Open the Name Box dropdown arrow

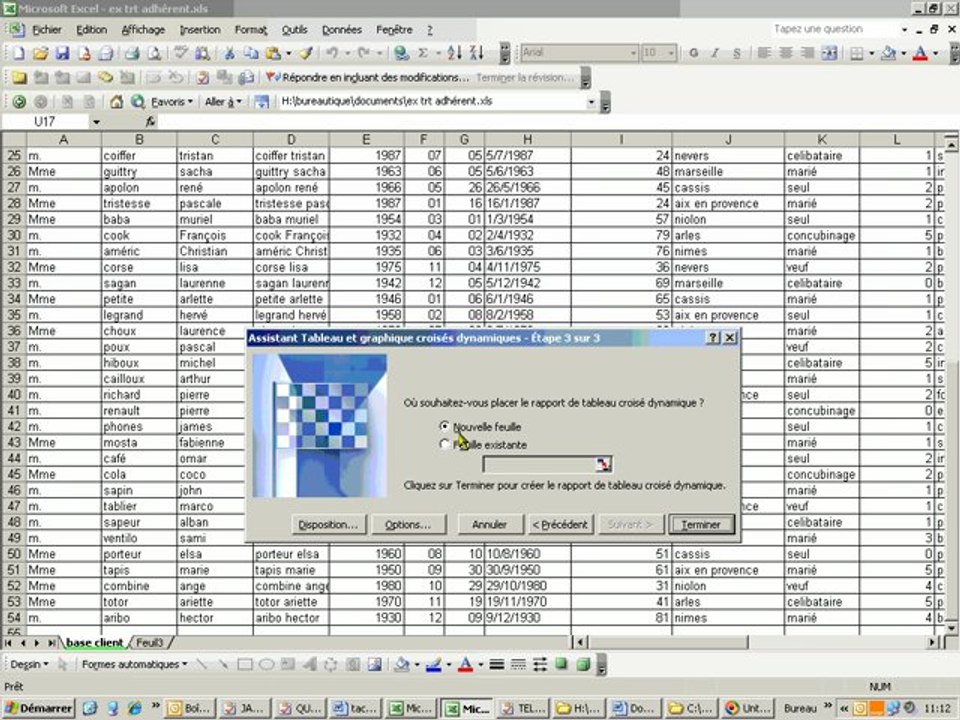click(x=96, y=122)
